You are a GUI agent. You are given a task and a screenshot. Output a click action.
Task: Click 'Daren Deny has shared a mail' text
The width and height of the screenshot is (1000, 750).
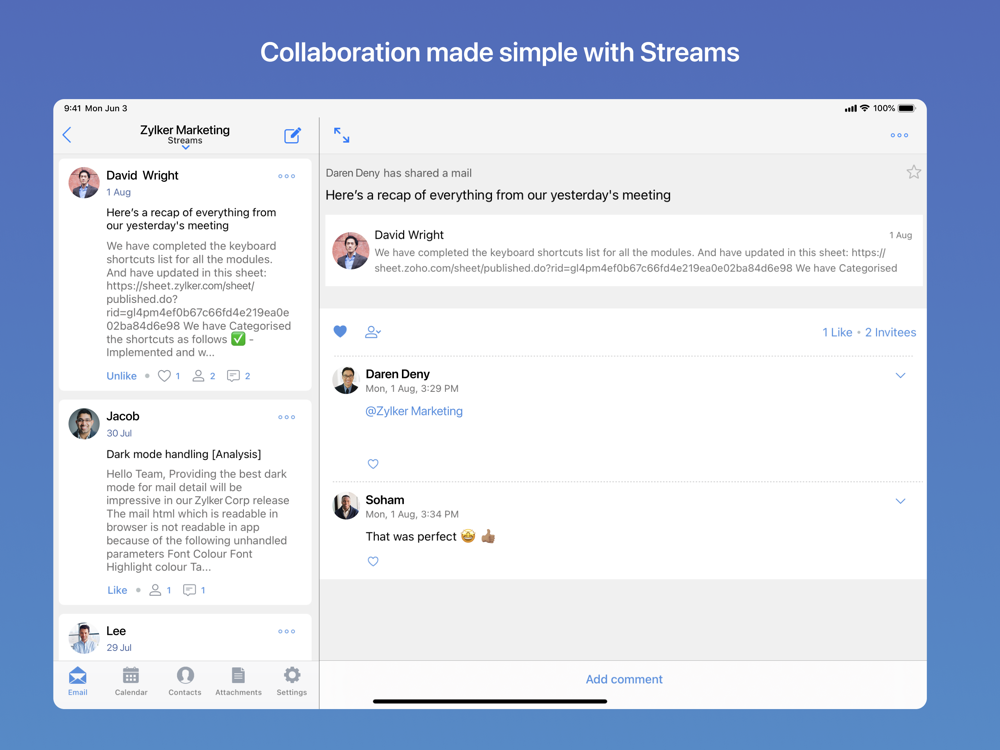point(399,173)
